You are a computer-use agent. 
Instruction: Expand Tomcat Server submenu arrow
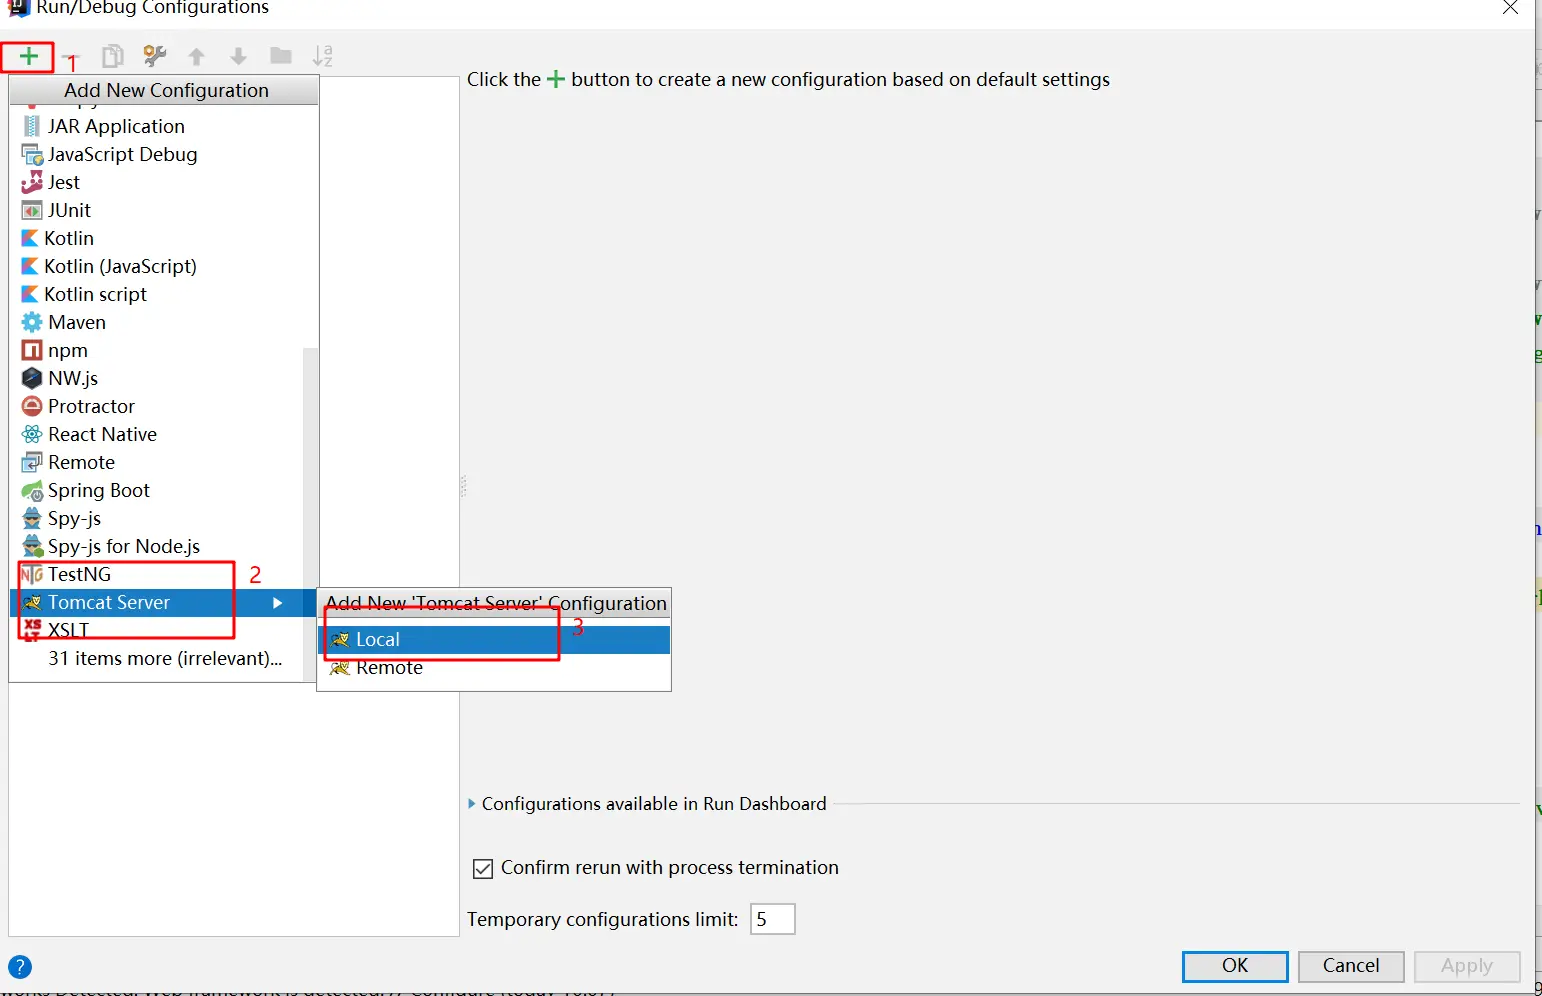tap(278, 603)
